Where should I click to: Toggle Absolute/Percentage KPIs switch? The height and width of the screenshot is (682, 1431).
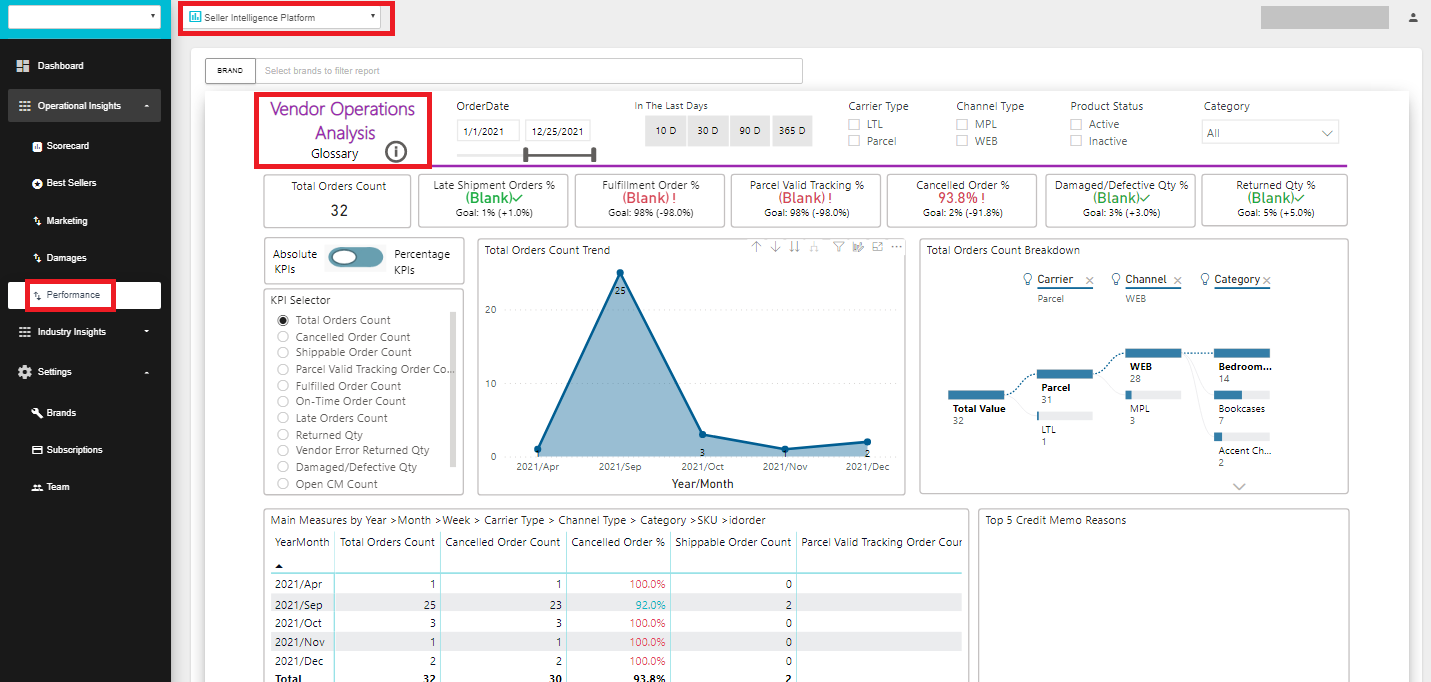356,257
